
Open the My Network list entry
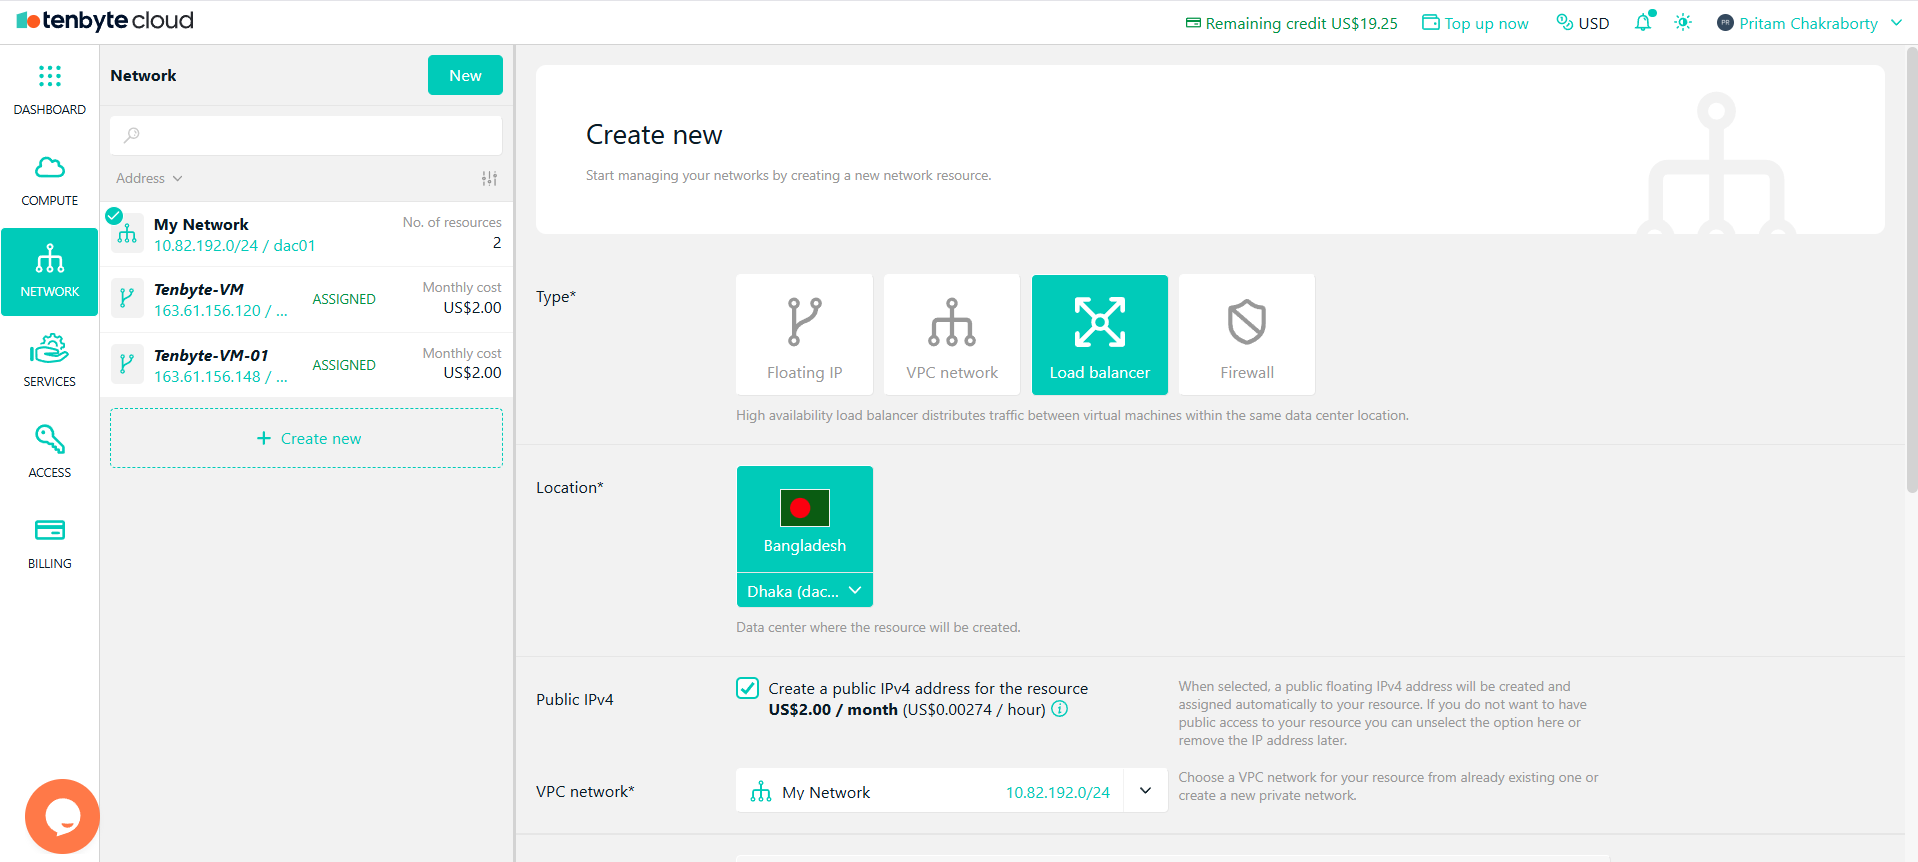pyautogui.click(x=306, y=234)
